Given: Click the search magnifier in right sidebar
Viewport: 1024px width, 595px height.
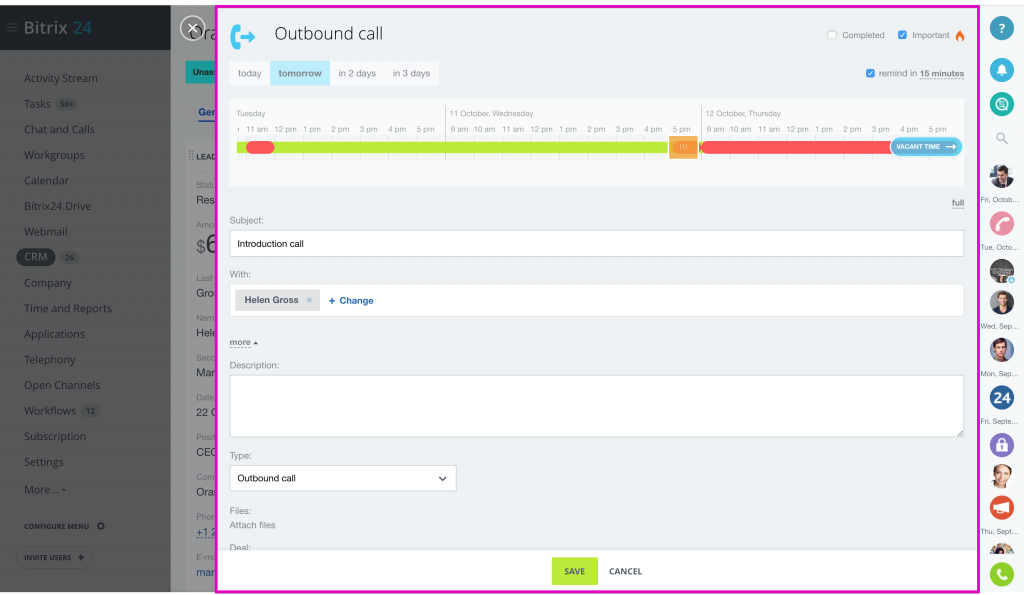Looking at the screenshot, I should (x=1001, y=138).
